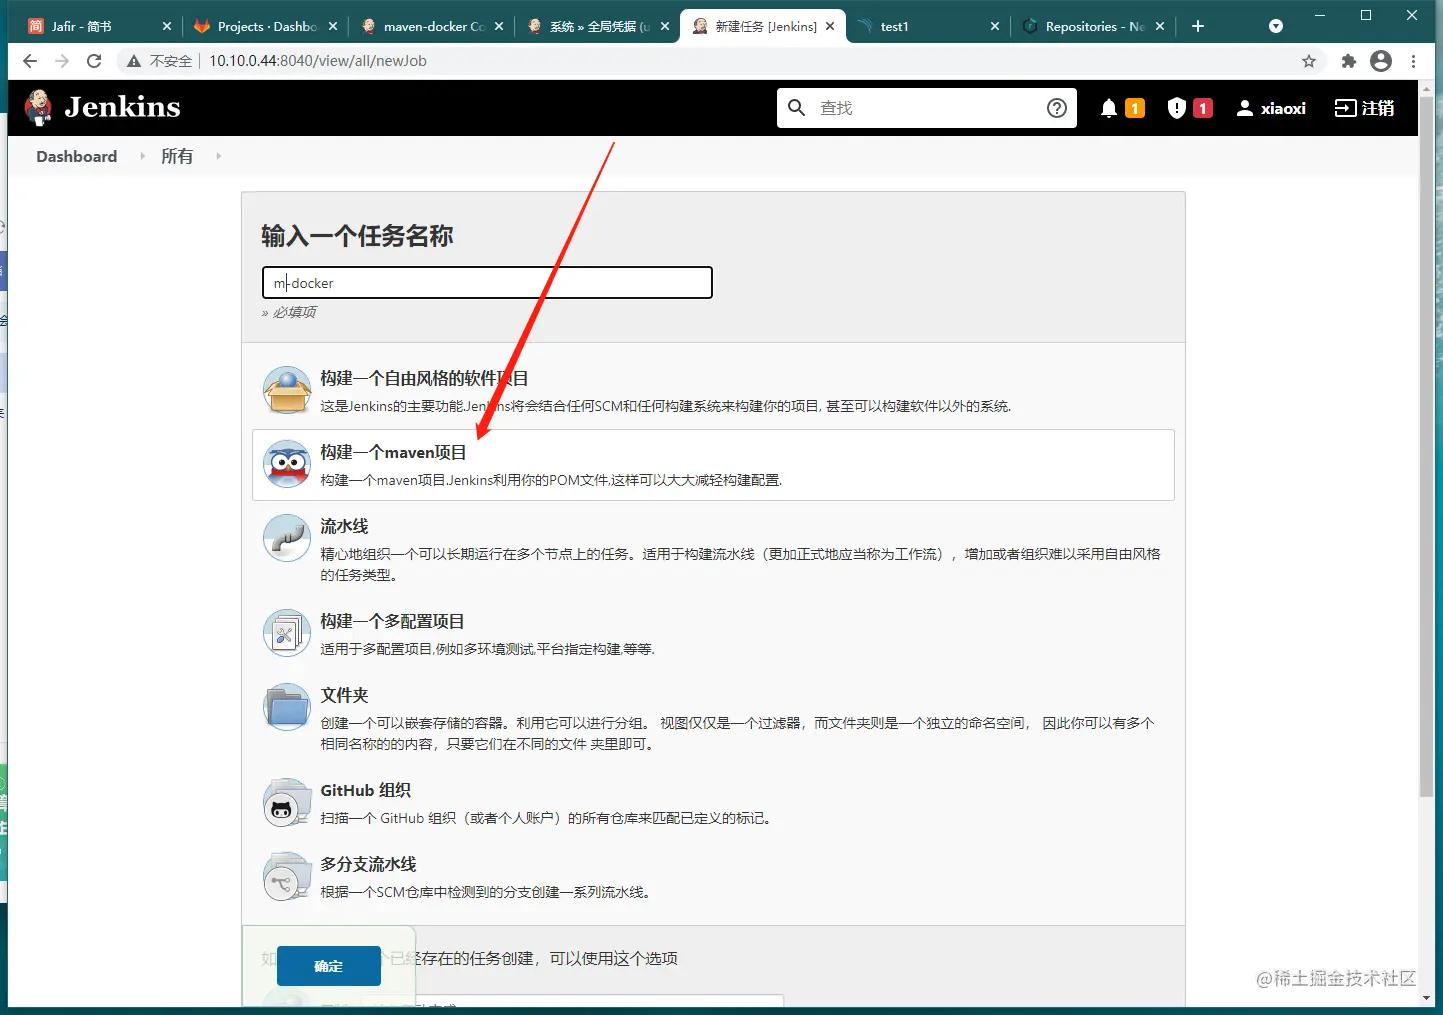Select the 流水线 pipeline pipe icon

click(287, 538)
